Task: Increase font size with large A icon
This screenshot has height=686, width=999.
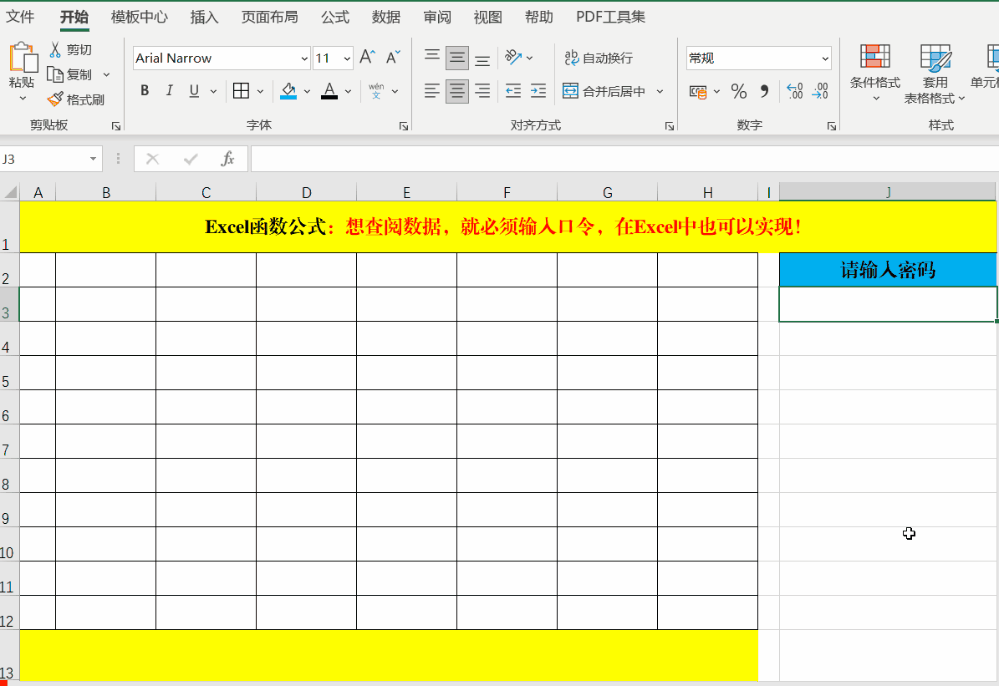Action: tap(367, 57)
